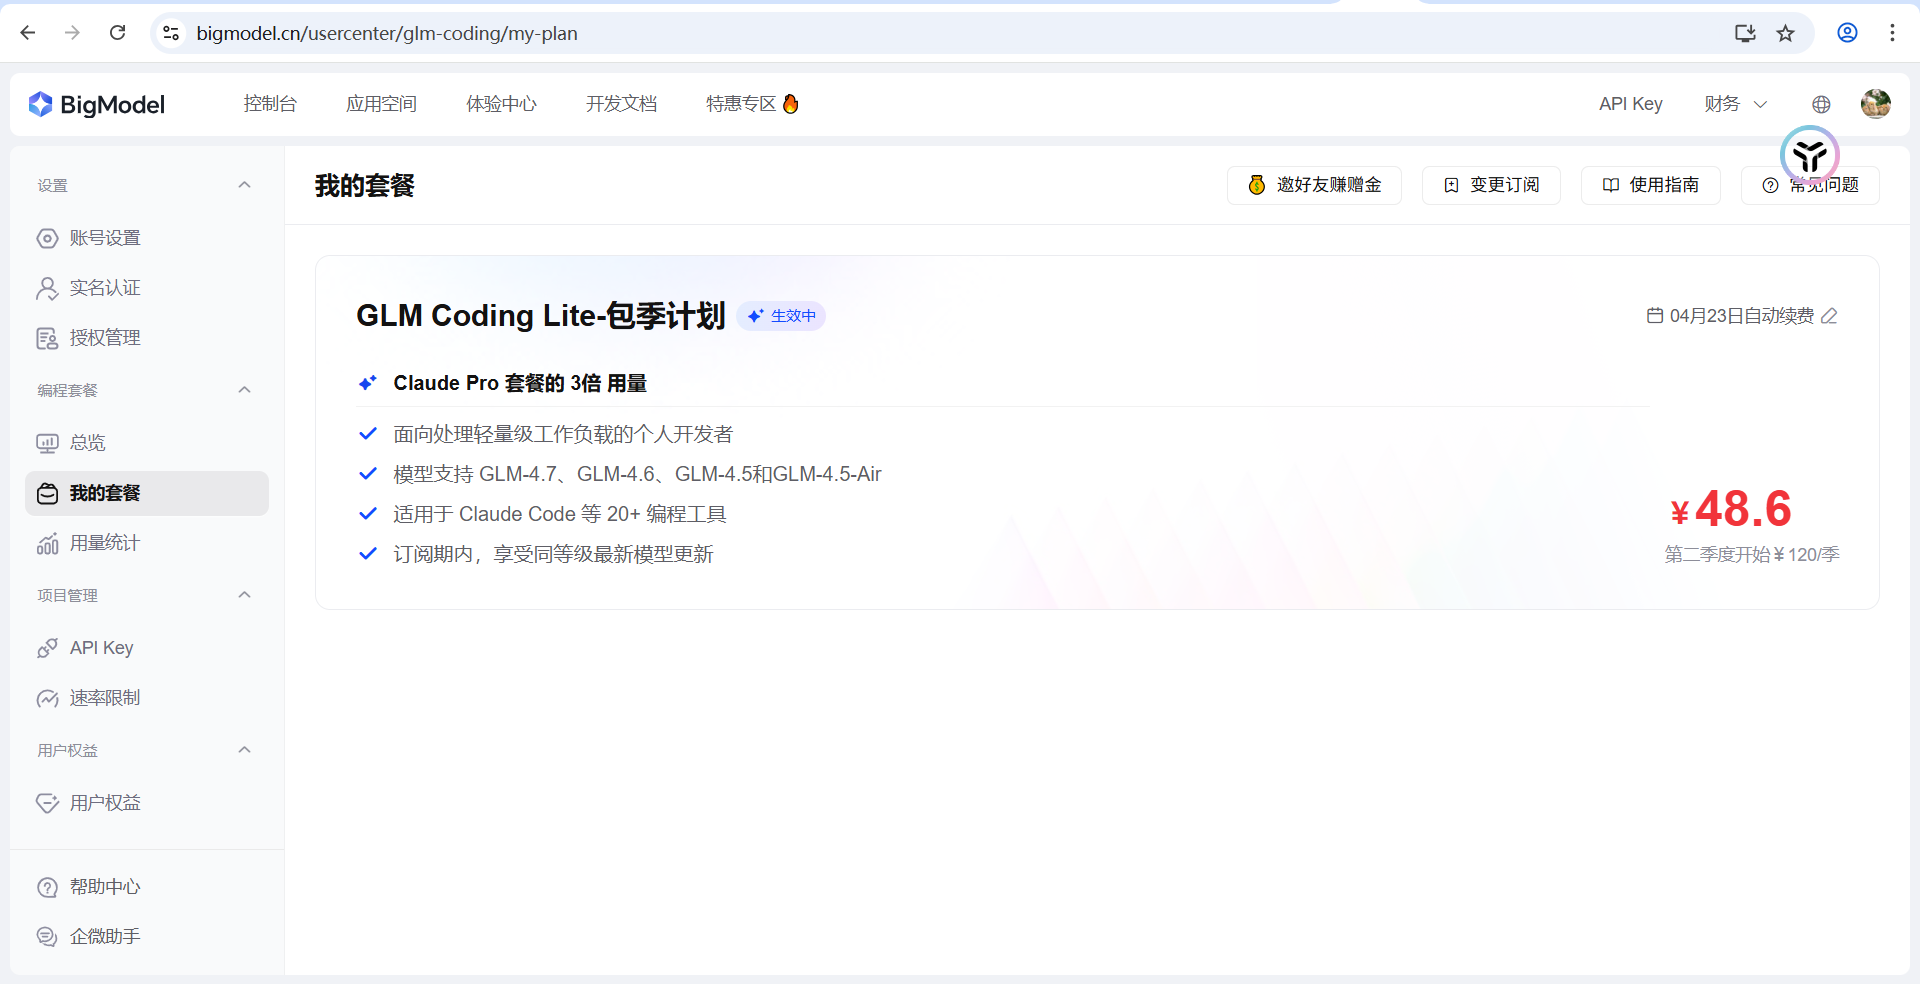Open the Chrome profile icon

coord(1847,33)
